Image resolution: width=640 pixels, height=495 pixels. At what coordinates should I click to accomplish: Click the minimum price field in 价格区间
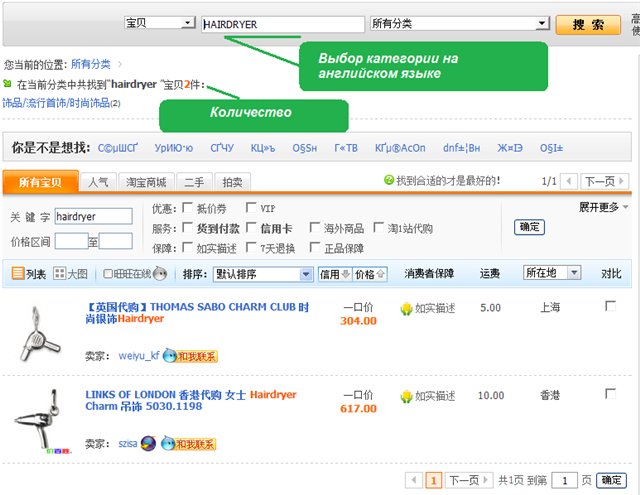coord(71,241)
